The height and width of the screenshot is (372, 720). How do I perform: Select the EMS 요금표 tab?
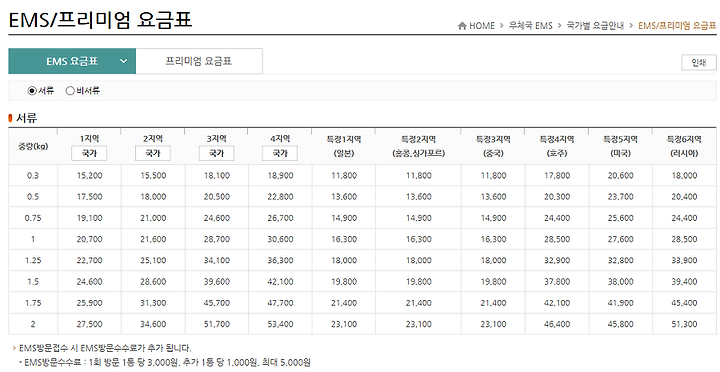pyautogui.click(x=72, y=61)
